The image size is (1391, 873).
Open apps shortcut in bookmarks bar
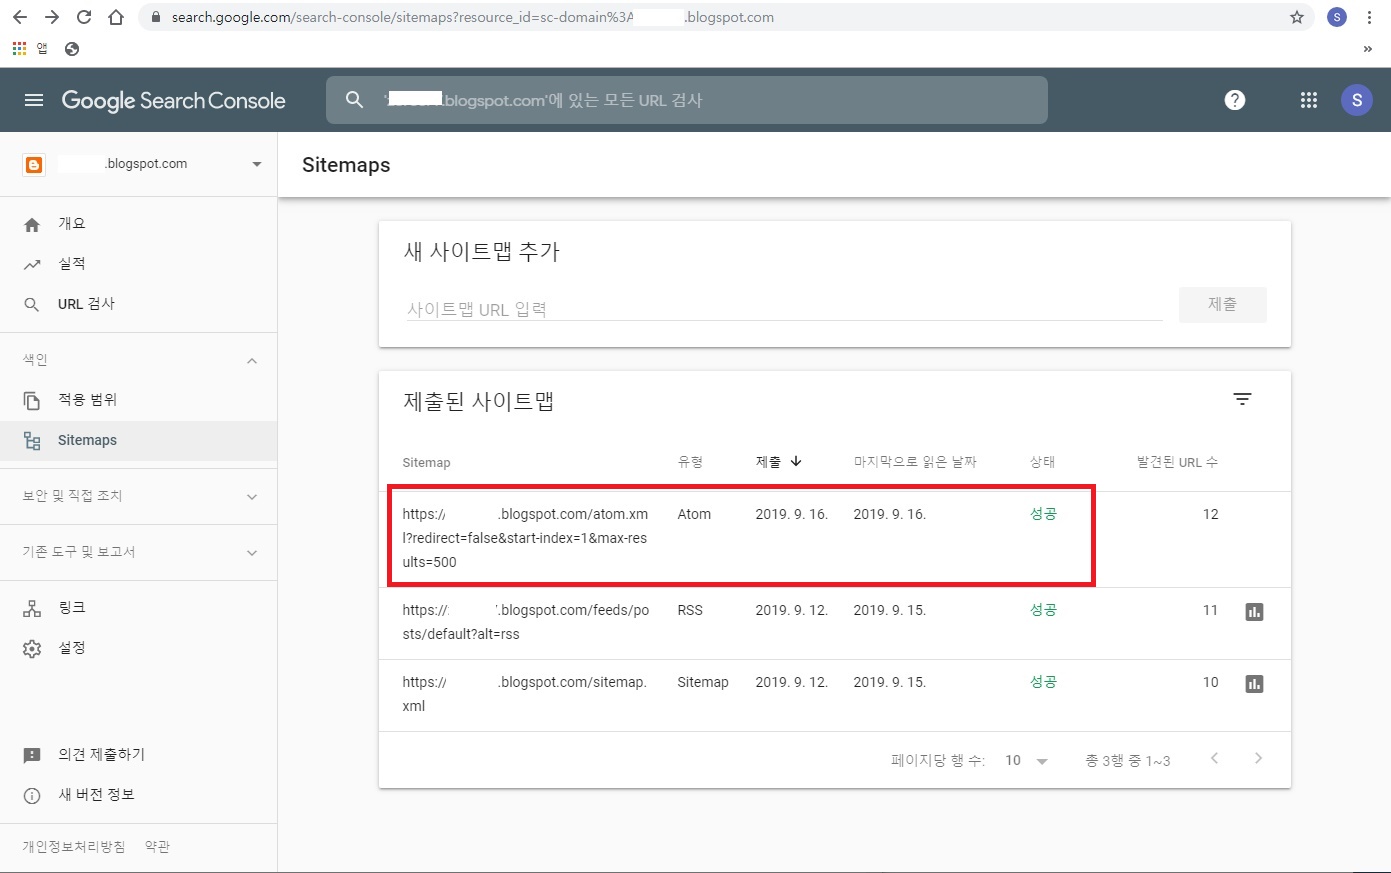coord(29,48)
